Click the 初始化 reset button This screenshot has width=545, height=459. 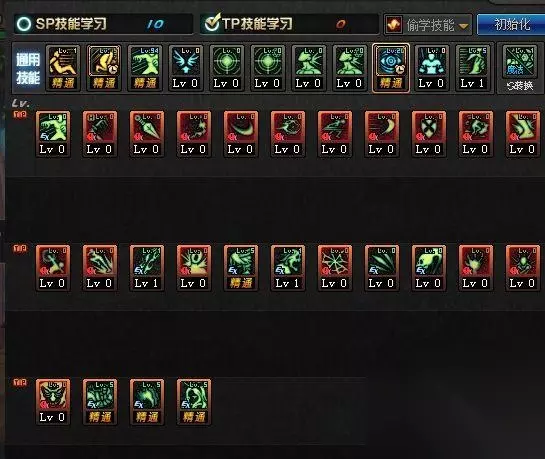[x=511, y=25]
